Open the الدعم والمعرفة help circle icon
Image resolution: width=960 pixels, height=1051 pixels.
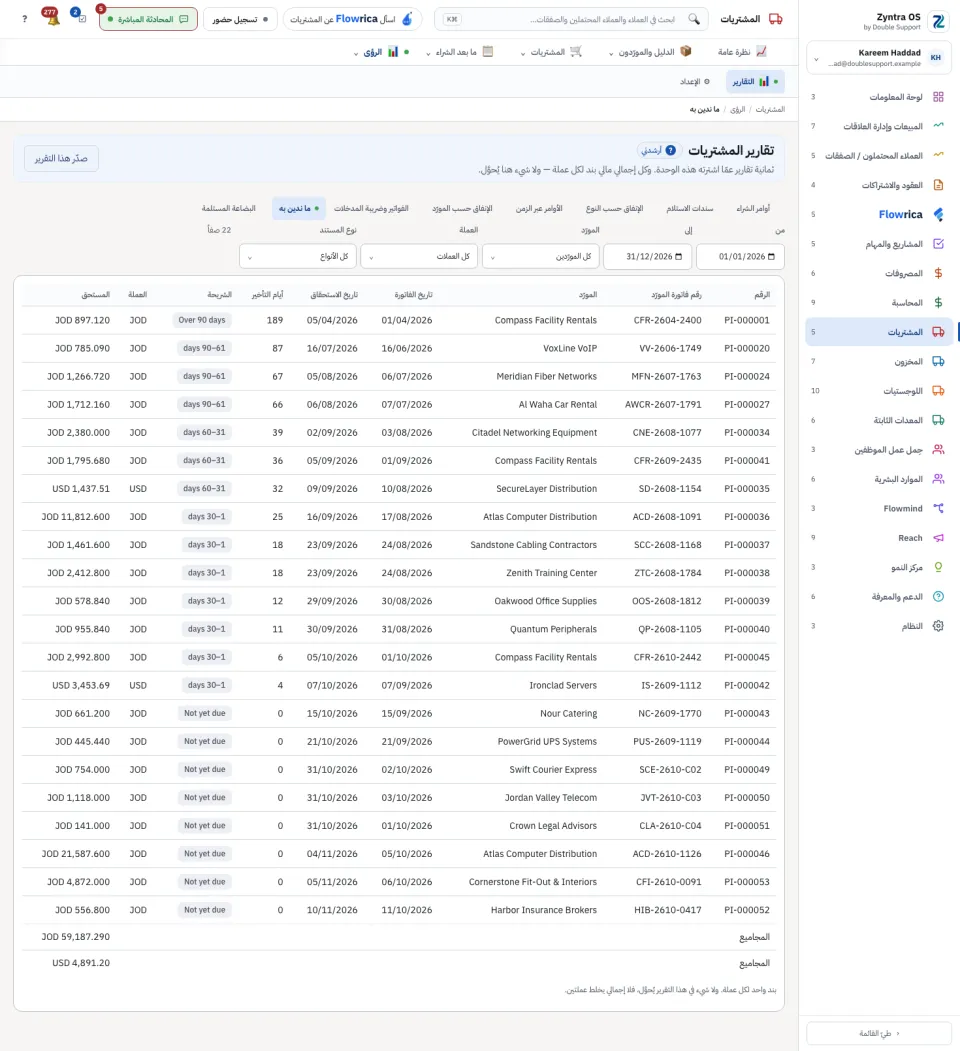[938, 597]
